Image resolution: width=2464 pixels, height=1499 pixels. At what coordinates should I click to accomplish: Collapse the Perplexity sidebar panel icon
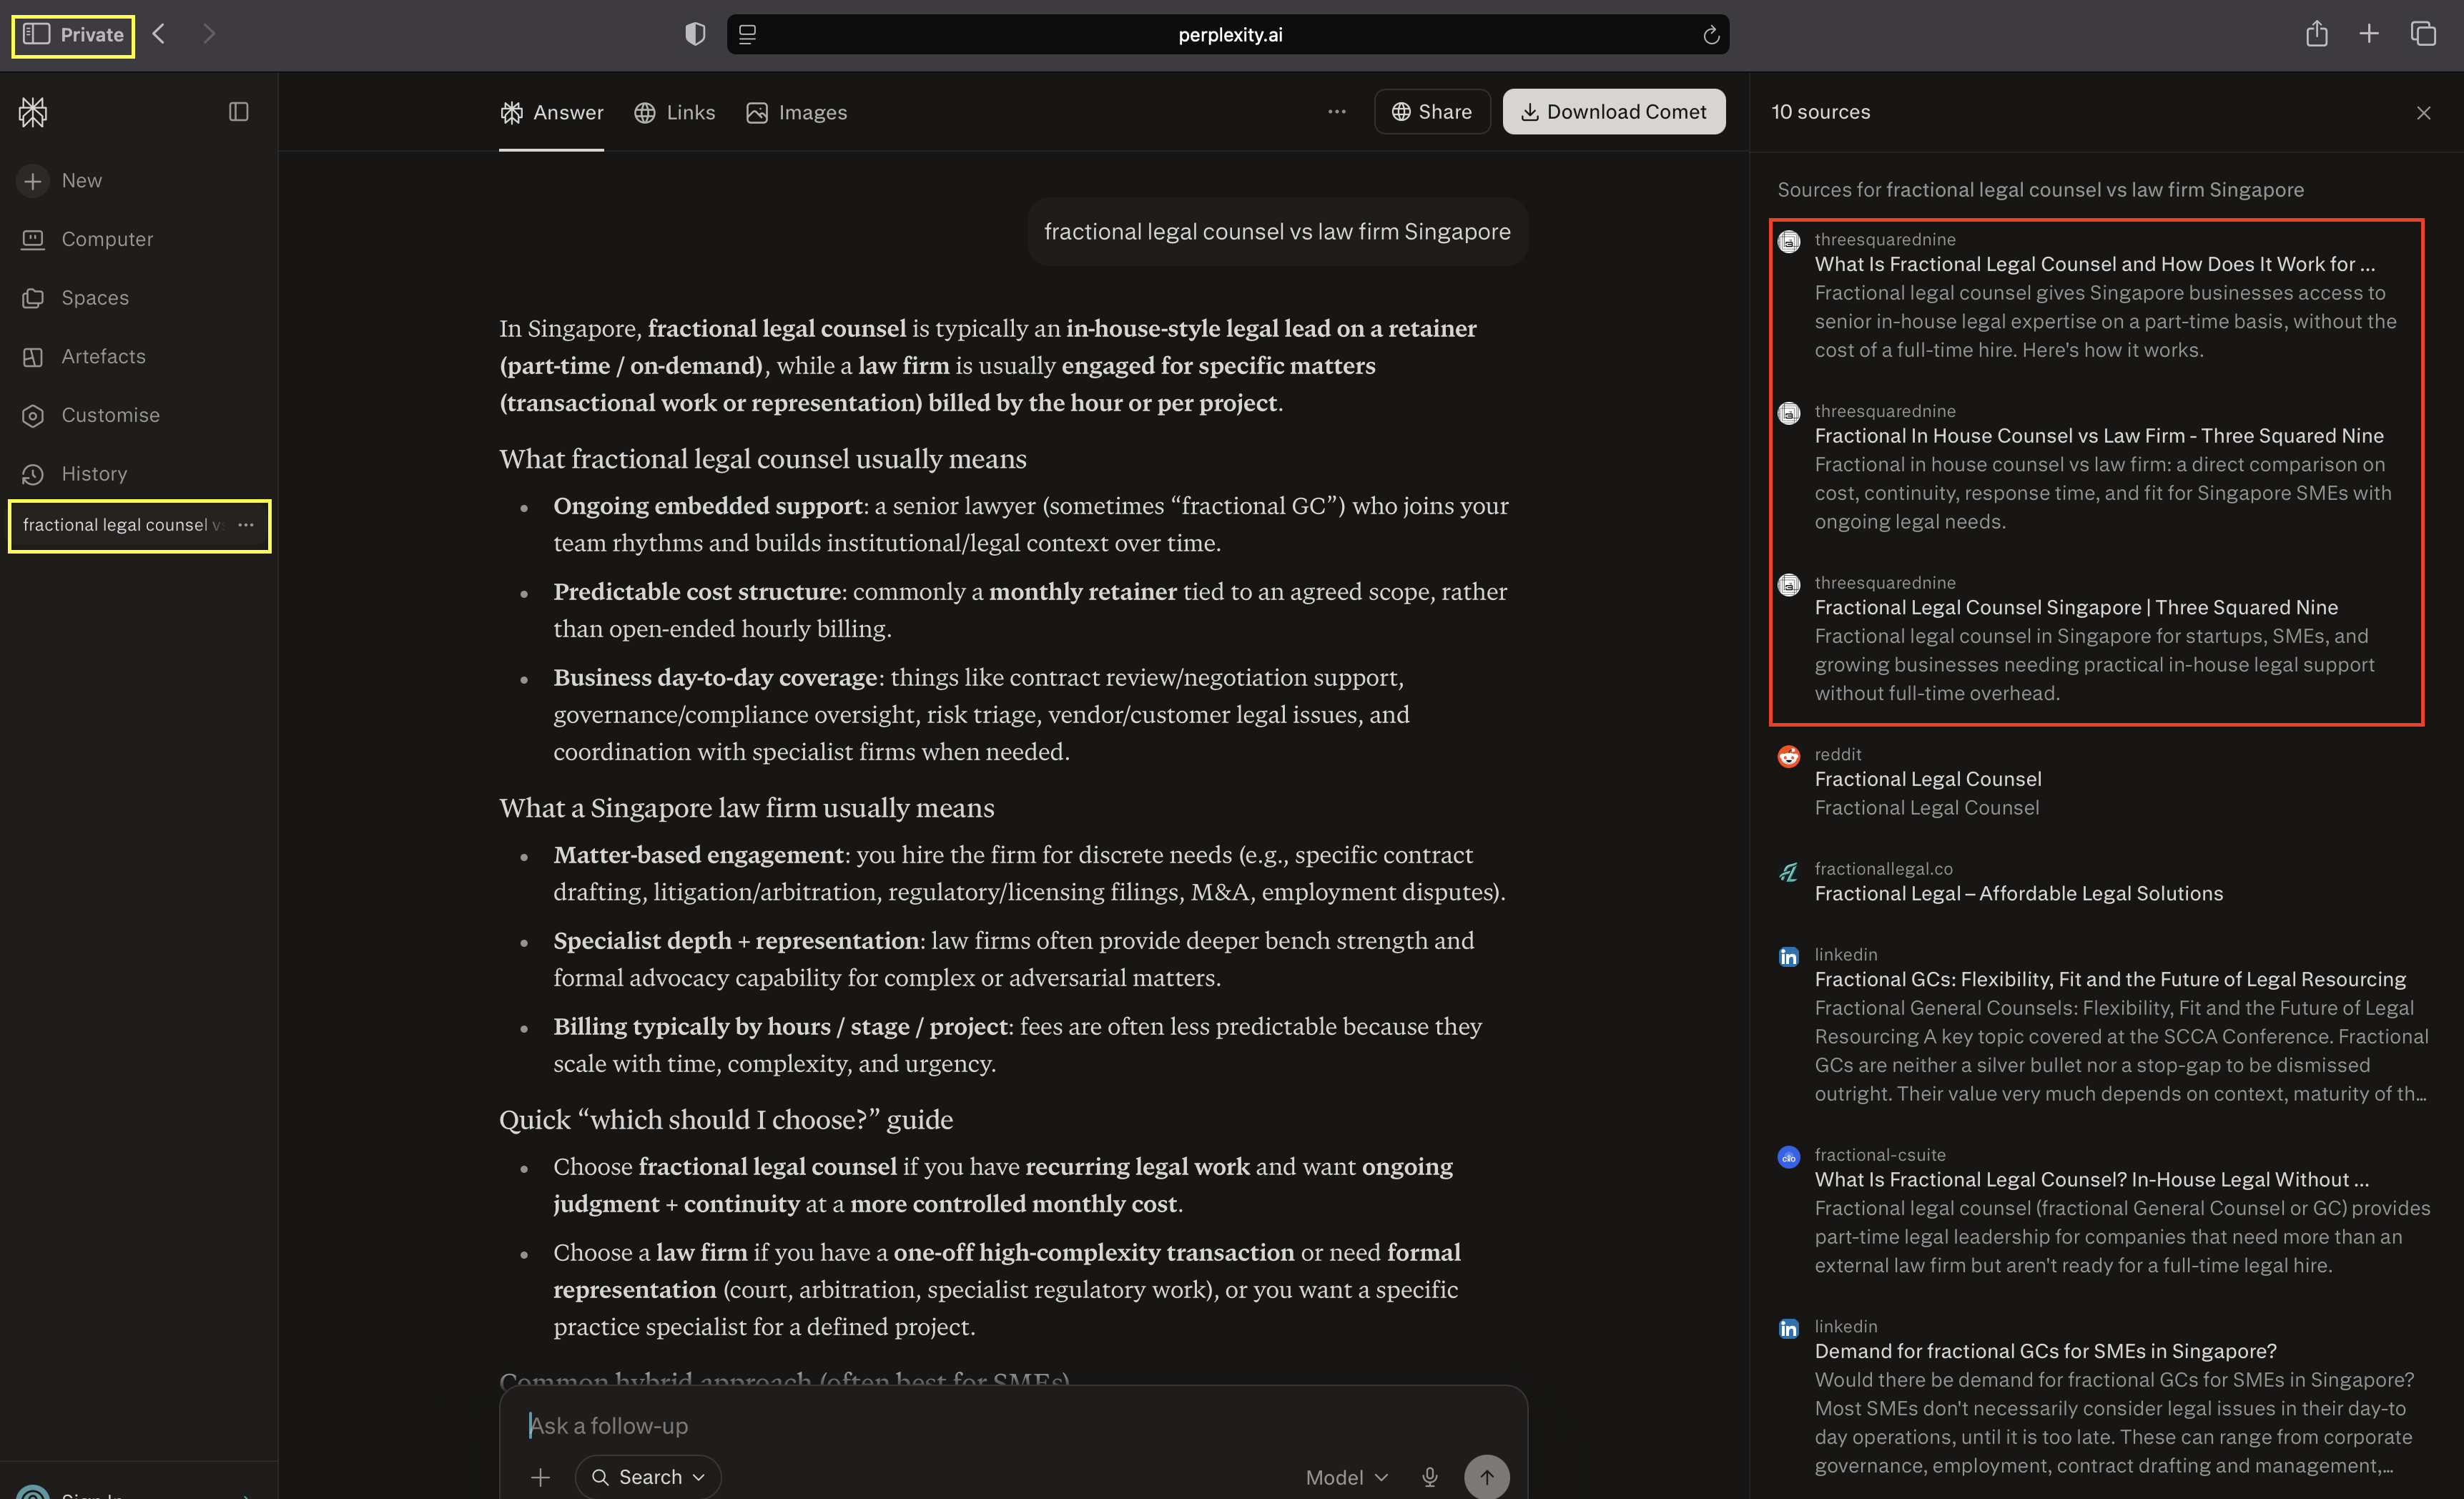tap(238, 112)
